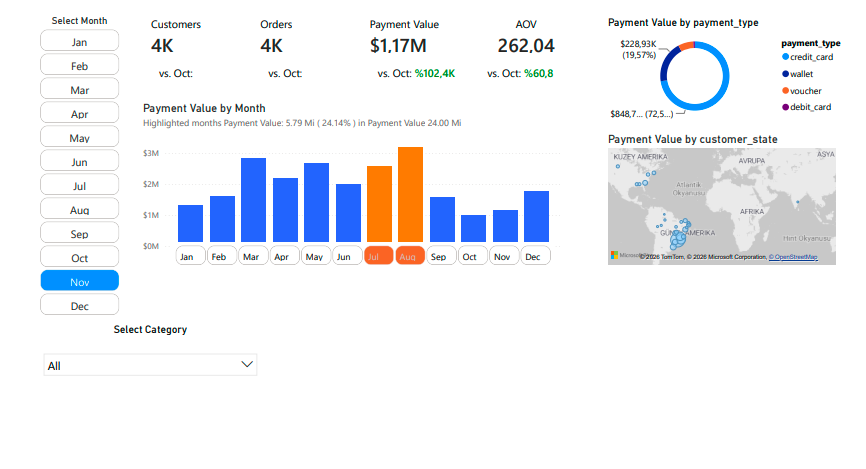Click the highlighted Aug chip under the chart

pyautogui.click(x=410, y=256)
